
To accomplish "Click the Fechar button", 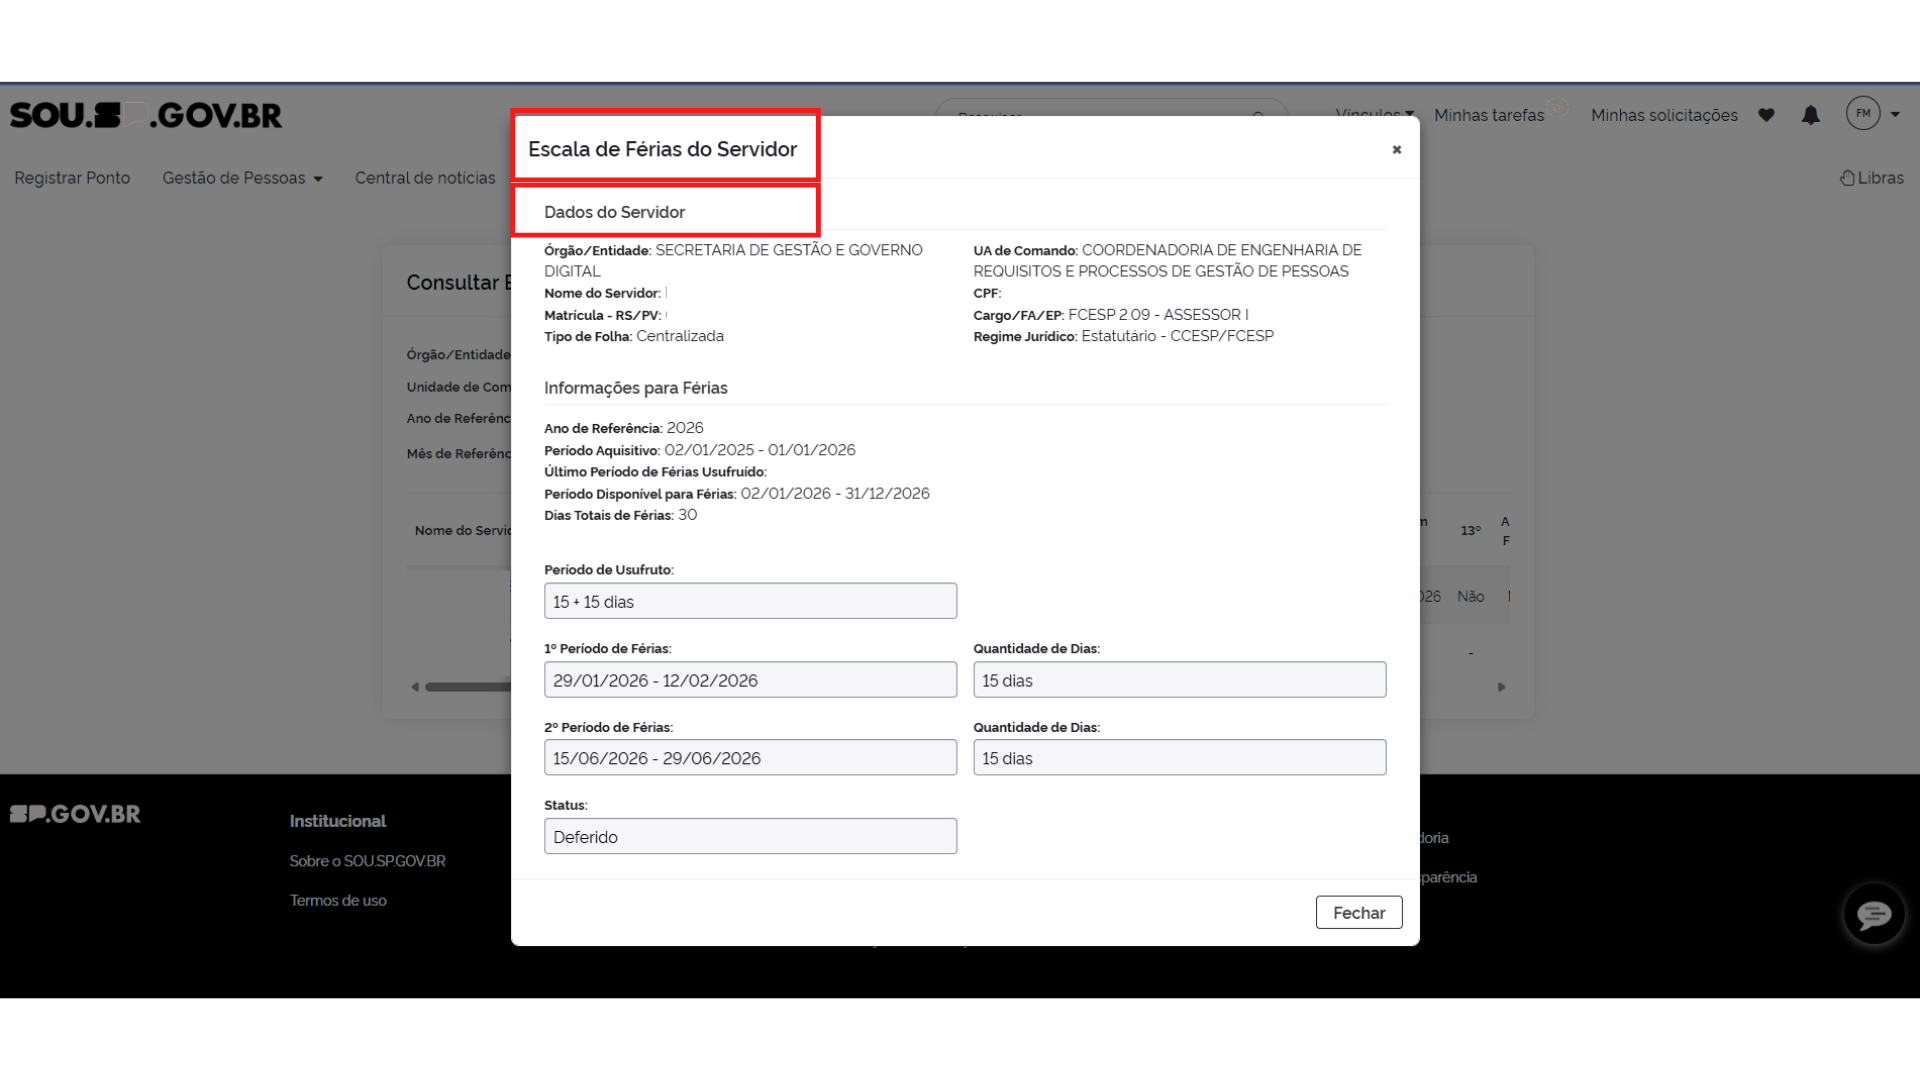I will pos(1358,912).
